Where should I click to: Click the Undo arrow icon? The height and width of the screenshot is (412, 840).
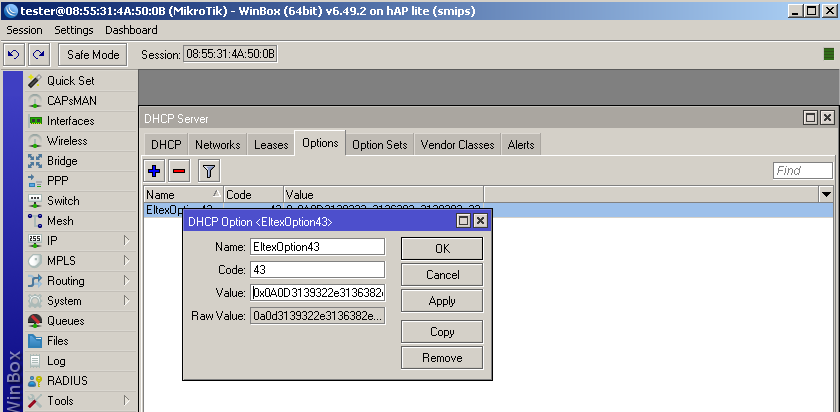click(x=14, y=54)
